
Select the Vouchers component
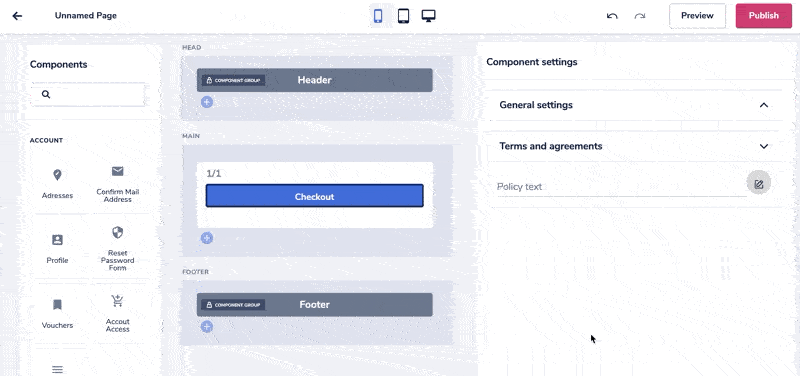[x=57, y=314]
